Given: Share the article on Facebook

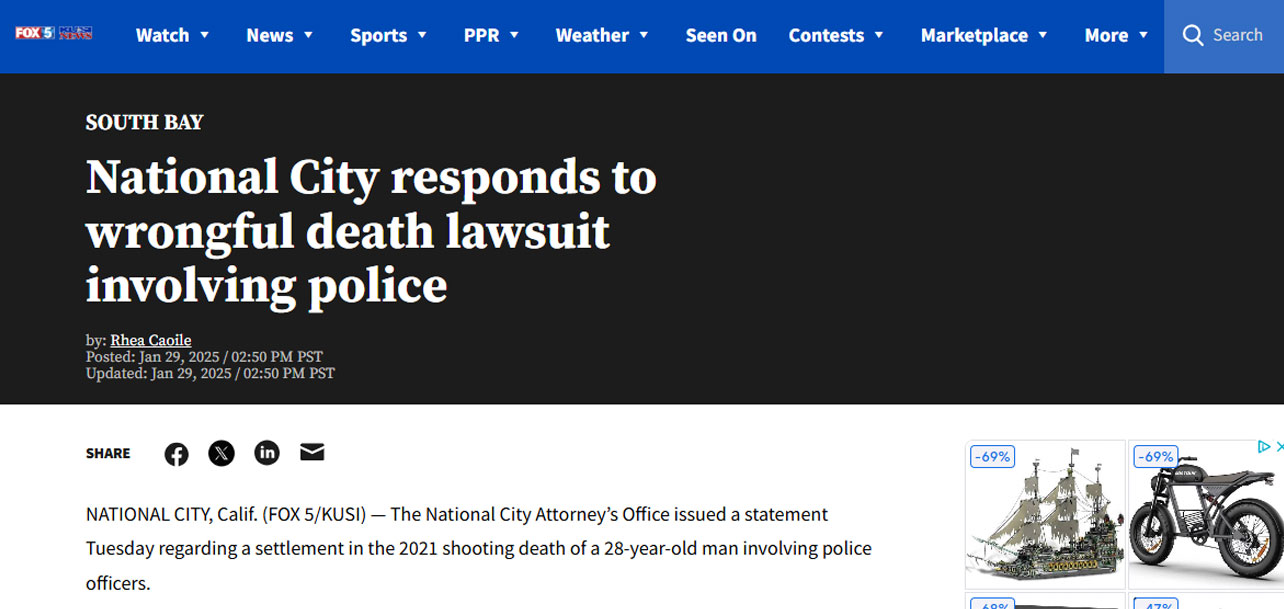Looking at the screenshot, I should pyautogui.click(x=176, y=454).
